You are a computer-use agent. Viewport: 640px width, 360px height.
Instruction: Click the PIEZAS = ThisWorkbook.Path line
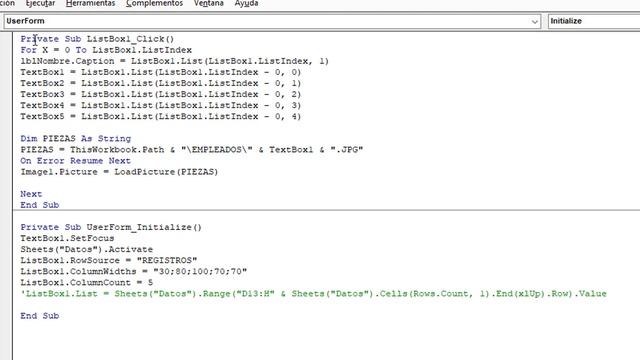coord(191,149)
